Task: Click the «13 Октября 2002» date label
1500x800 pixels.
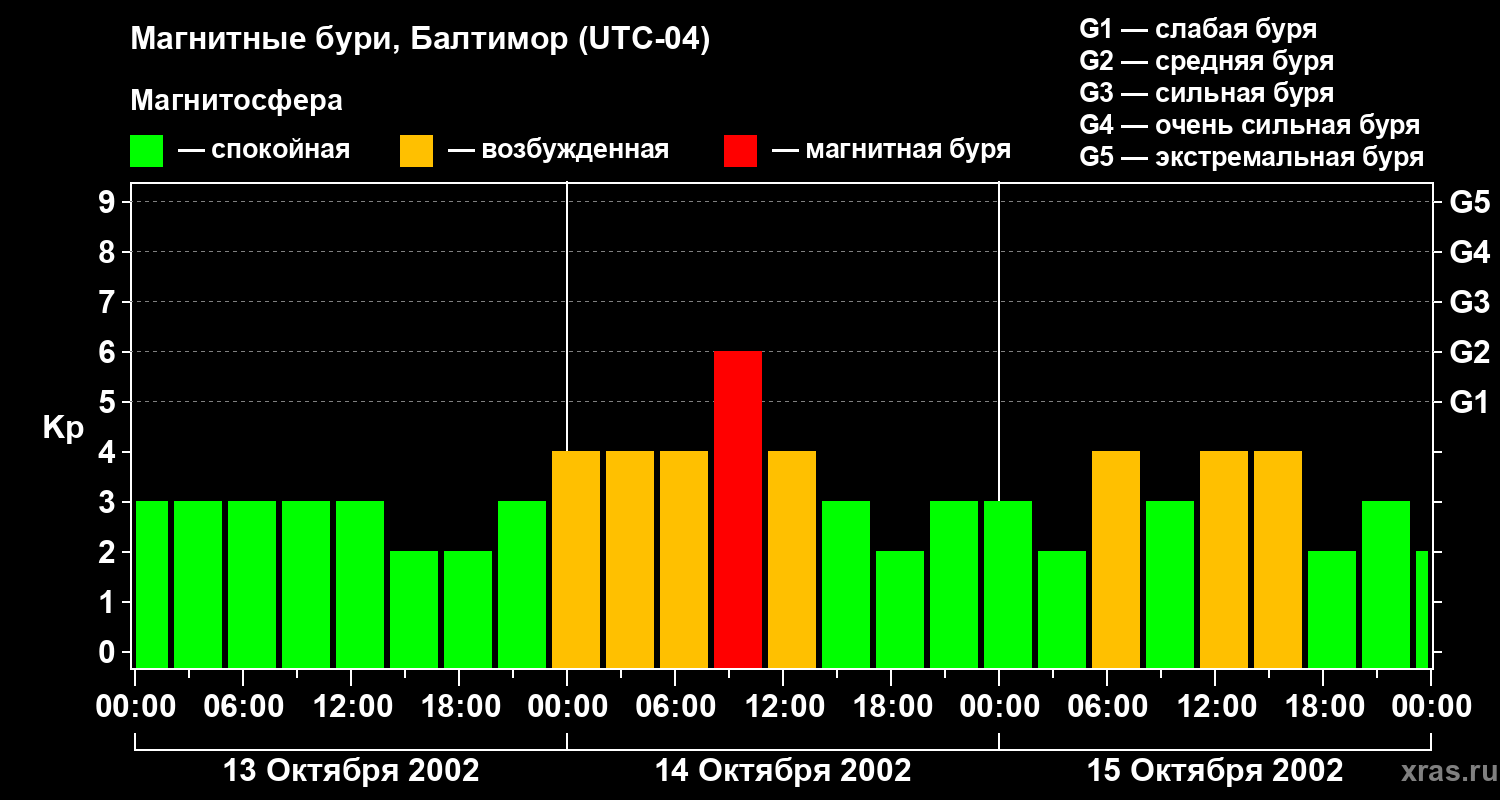Action: 351,771
